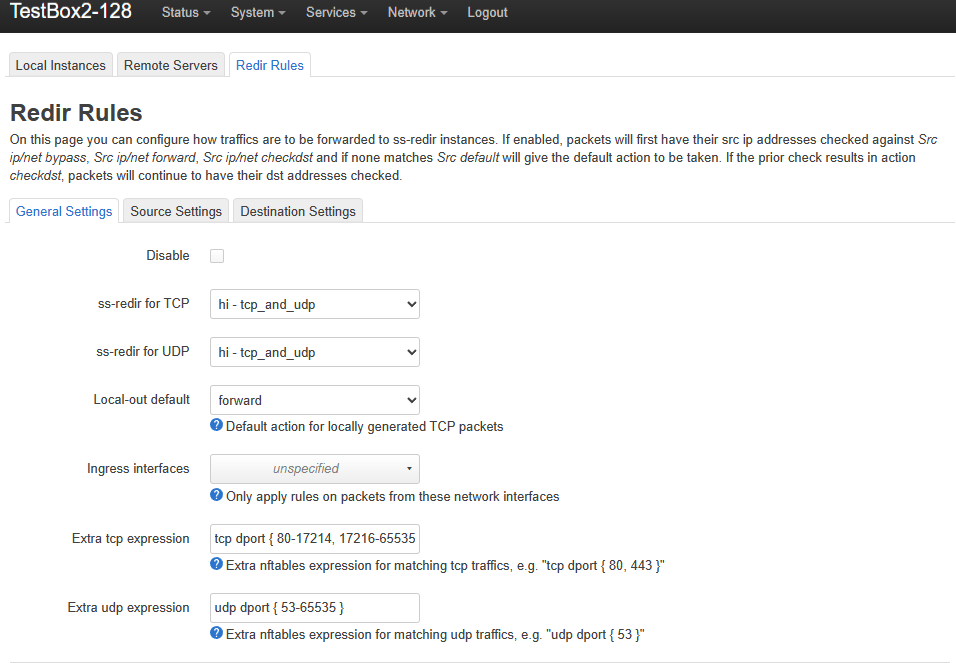Click the Extra udp expression field

314,608
